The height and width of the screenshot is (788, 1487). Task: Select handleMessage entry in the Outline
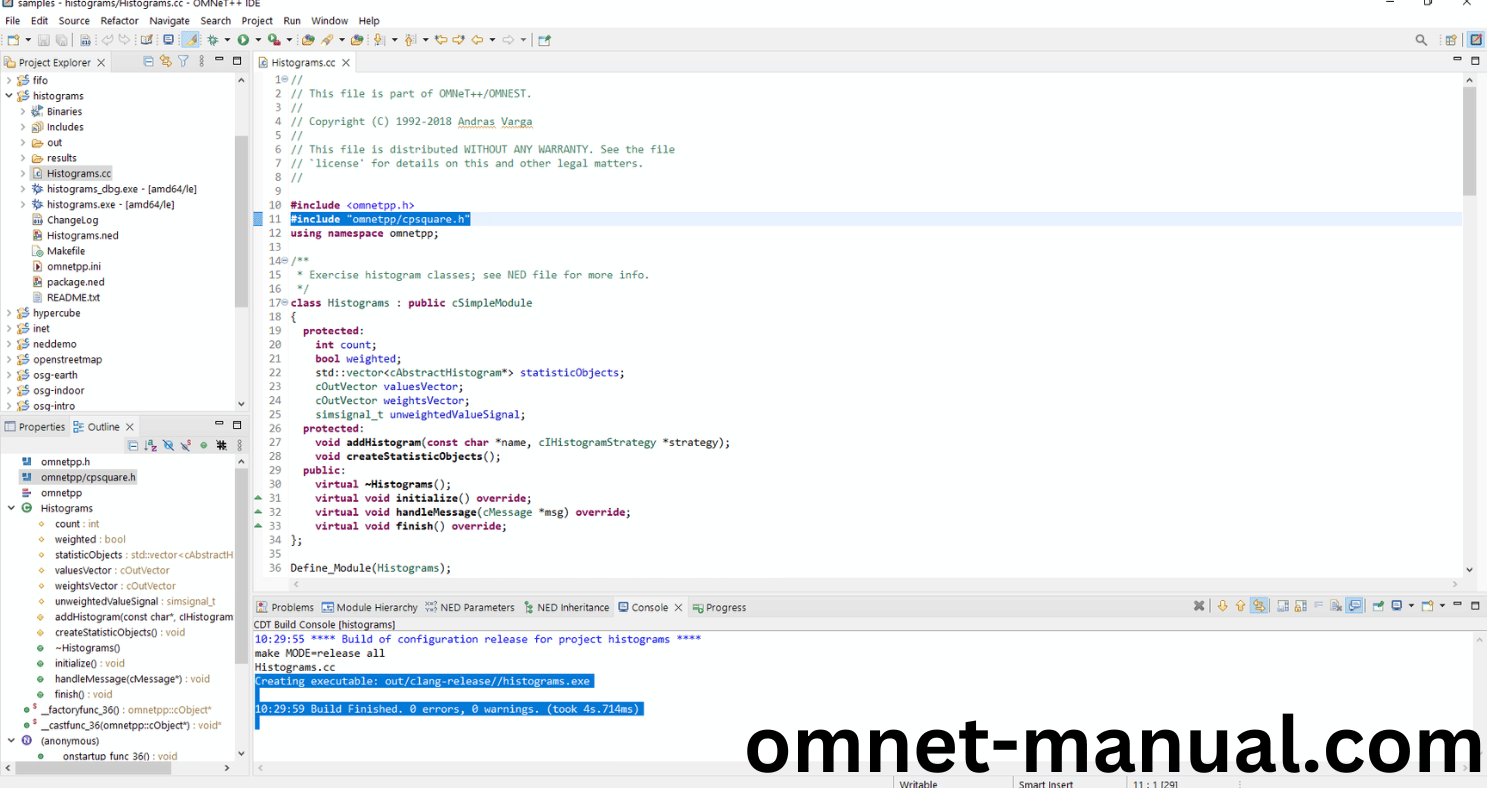click(118, 679)
